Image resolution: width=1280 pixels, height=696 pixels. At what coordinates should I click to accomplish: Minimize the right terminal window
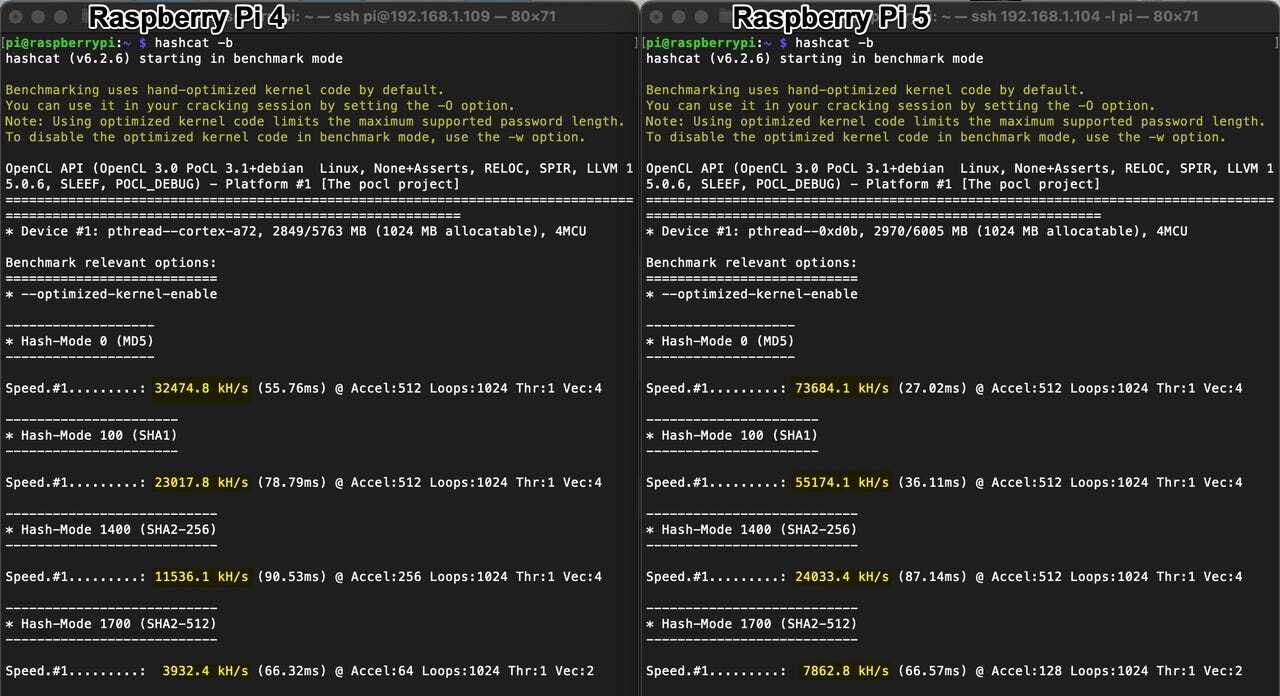681,18
